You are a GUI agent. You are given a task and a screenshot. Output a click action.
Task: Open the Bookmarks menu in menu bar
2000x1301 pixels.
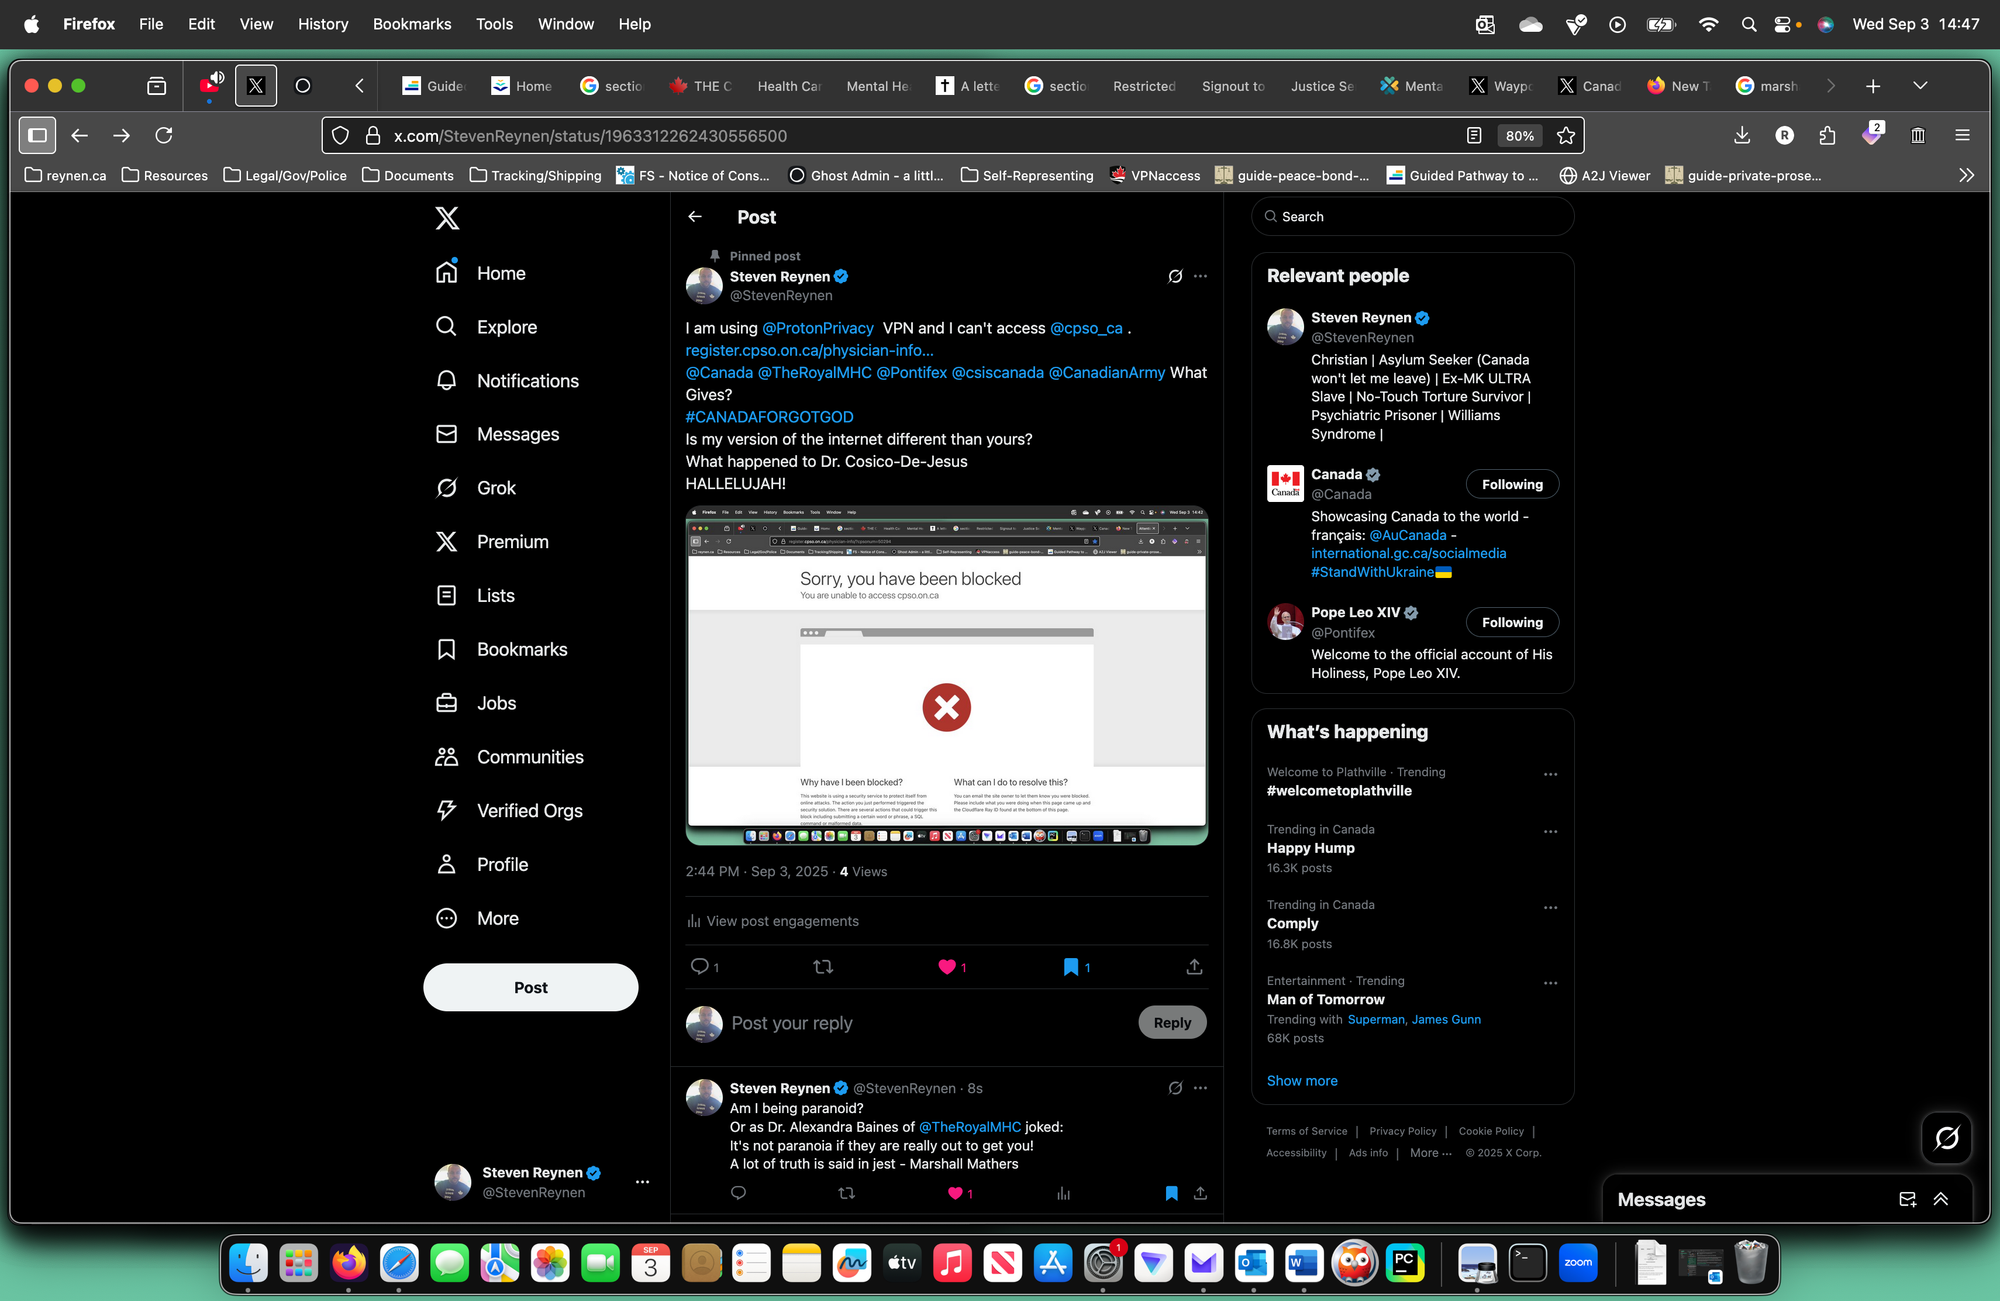click(x=412, y=24)
